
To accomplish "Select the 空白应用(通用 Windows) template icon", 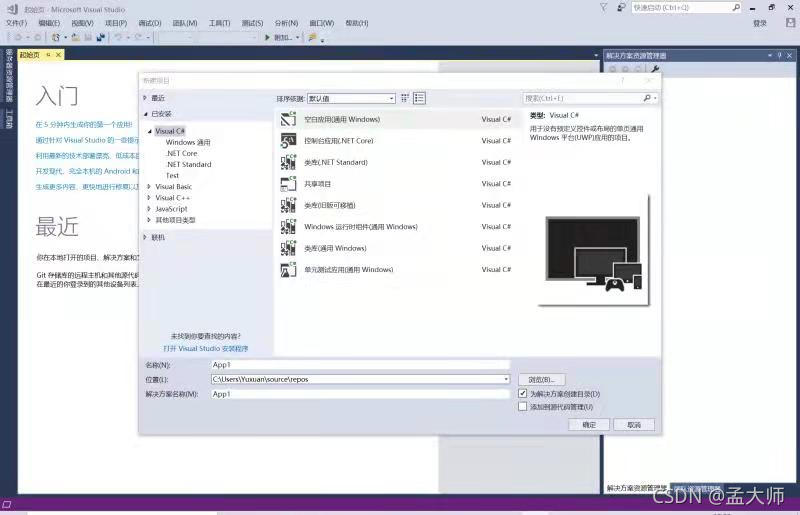I will [288, 119].
